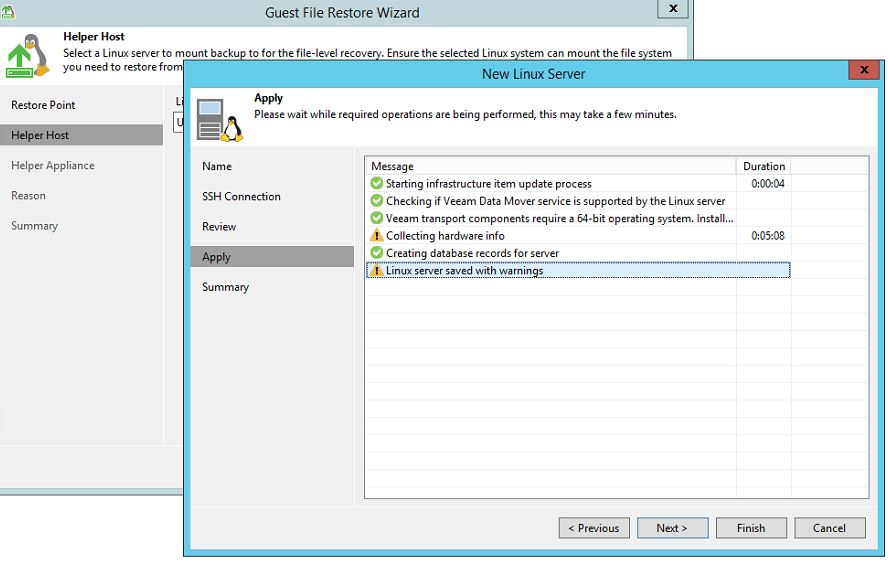The height and width of the screenshot is (566, 888).
Task: Go to the Name step in New Linux Server
Action: pos(217,167)
